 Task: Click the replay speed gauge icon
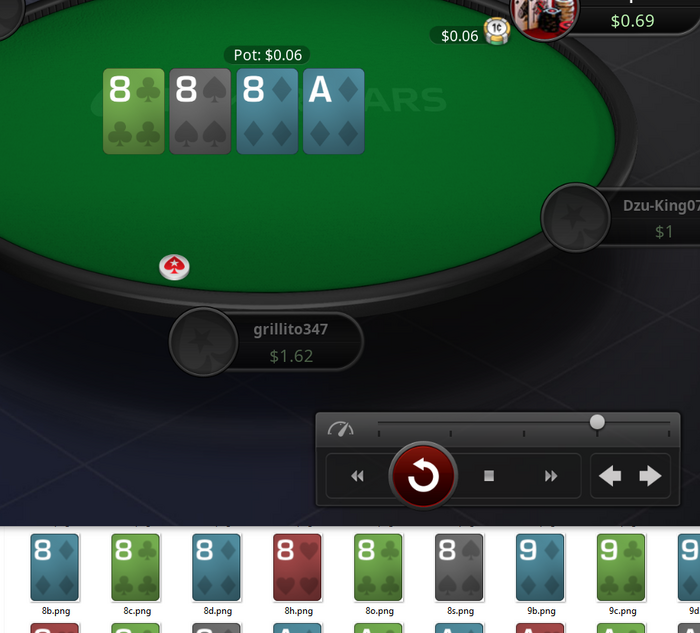(341, 429)
